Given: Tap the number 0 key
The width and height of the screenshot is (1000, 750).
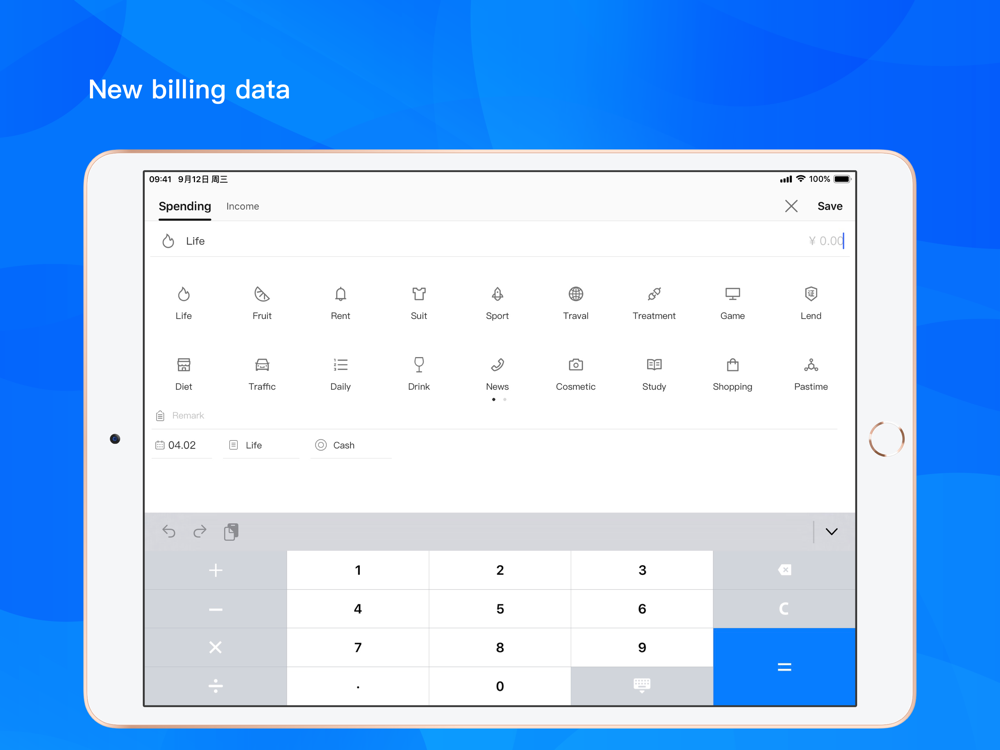Looking at the screenshot, I should 500,686.
